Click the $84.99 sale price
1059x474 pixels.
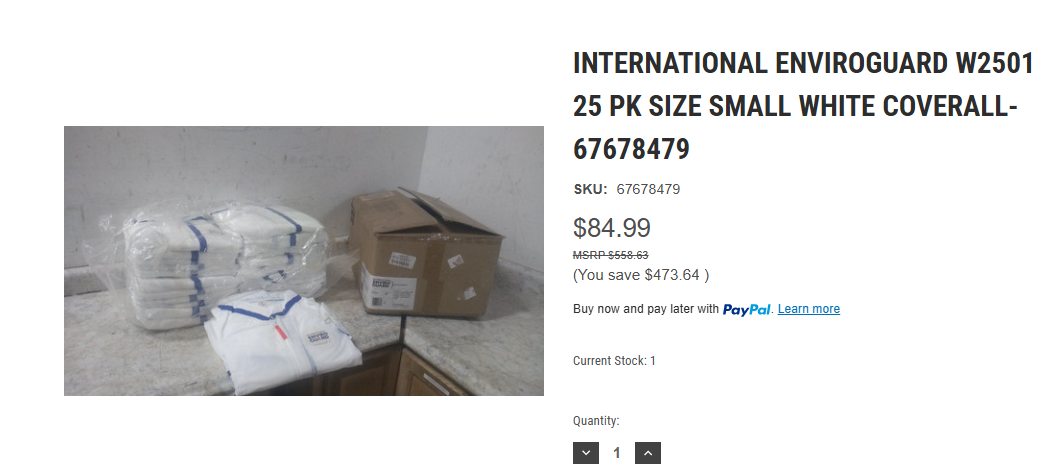[x=611, y=228]
